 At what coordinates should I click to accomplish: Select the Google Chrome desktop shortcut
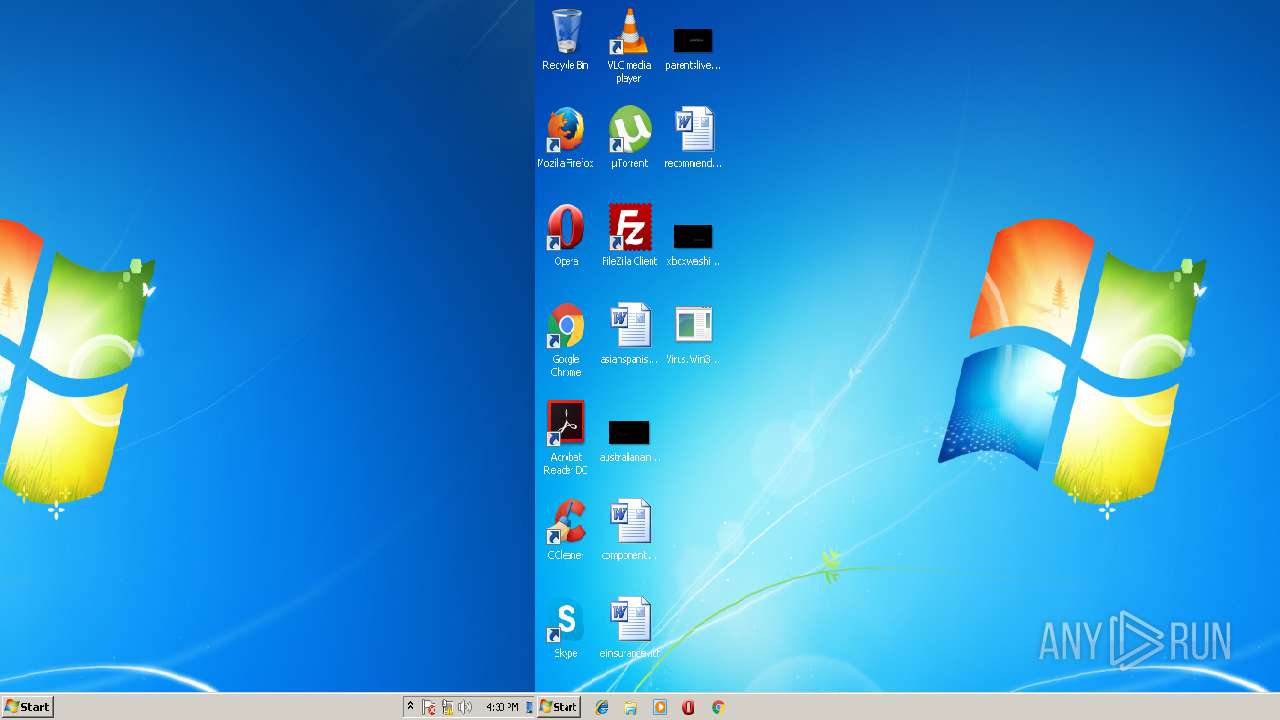pyautogui.click(x=565, y=340)
